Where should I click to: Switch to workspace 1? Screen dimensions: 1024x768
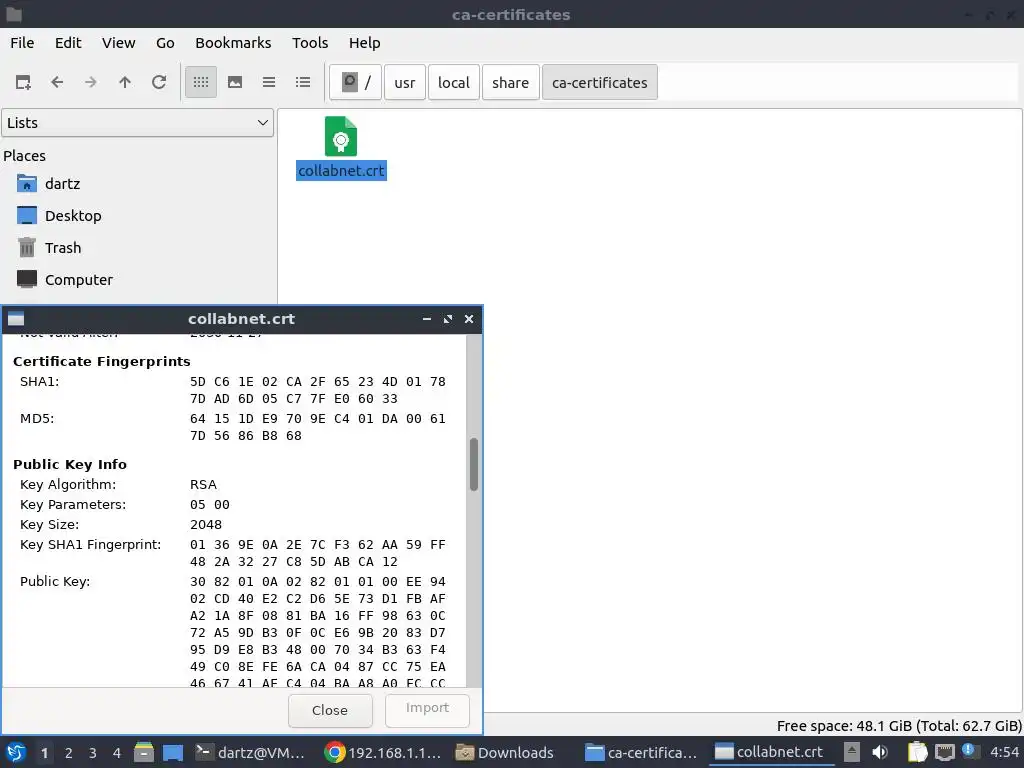point(44,753)
